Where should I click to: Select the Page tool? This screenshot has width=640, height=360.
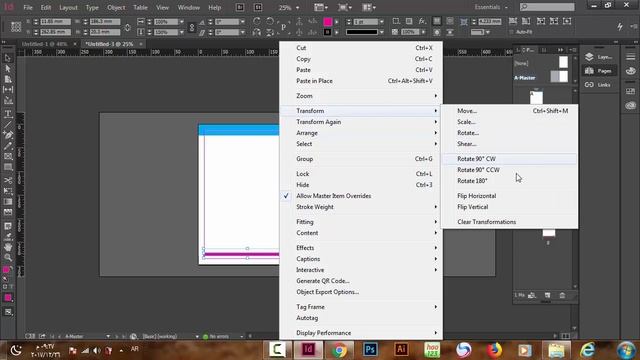[x=8, y=79]
